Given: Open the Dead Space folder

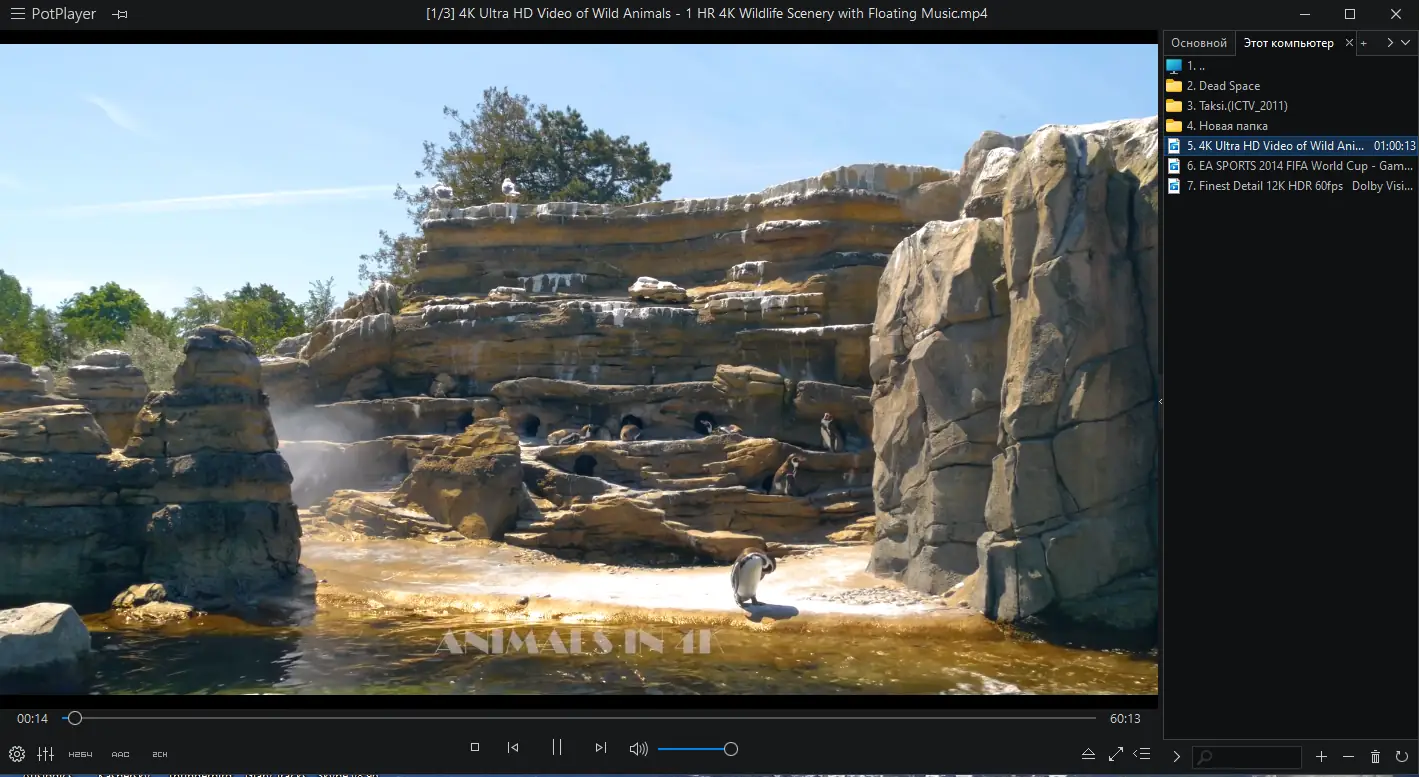Looking at the screenshot, I should (x=1290, y=86).
